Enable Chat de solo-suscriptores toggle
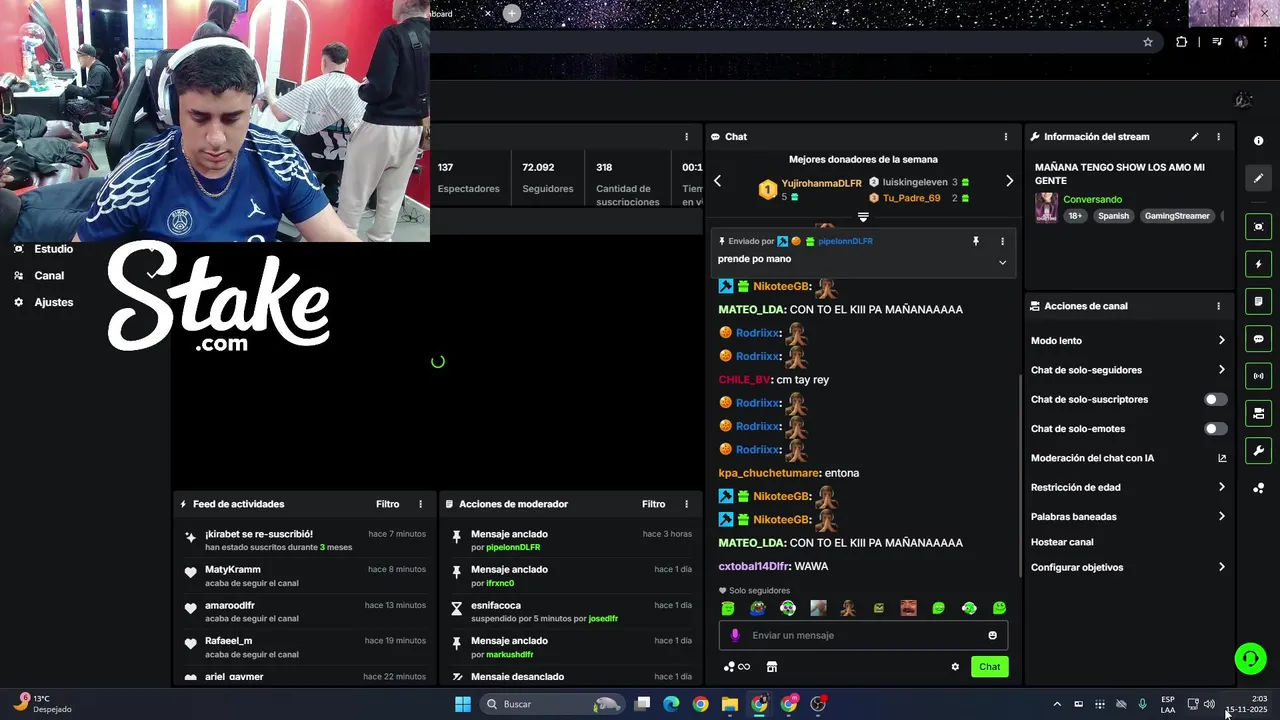Image resolution: width=1280 pixels, height=720 pixels. 1215,399
